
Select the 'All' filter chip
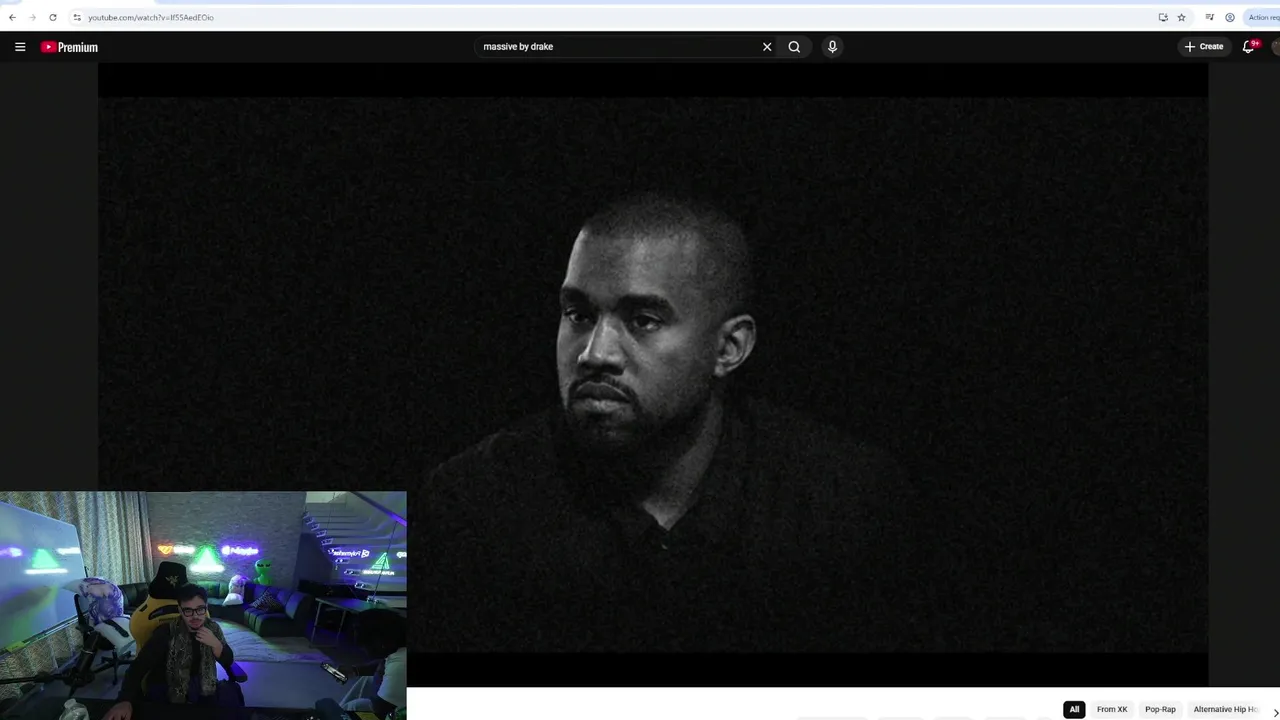click(1074, 709)
